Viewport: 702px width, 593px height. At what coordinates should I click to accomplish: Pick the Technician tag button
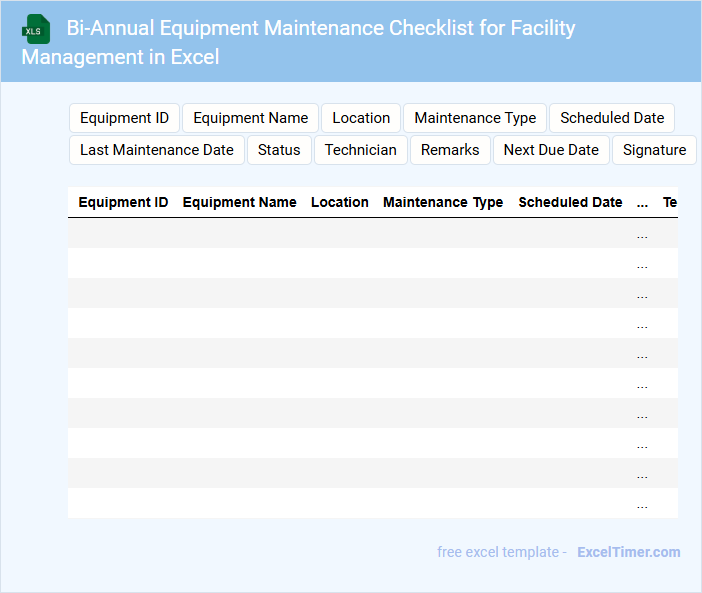[361, 150]
